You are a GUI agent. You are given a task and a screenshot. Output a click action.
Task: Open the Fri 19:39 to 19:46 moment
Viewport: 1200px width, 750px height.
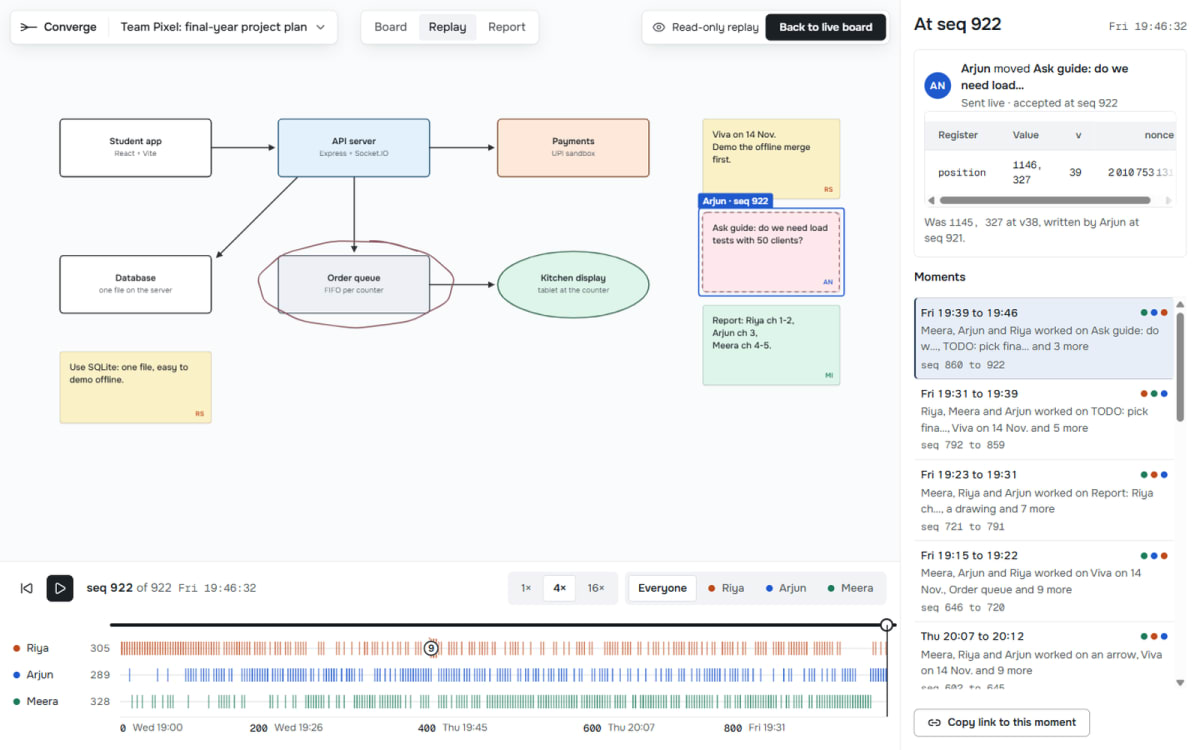point(1042,338)
